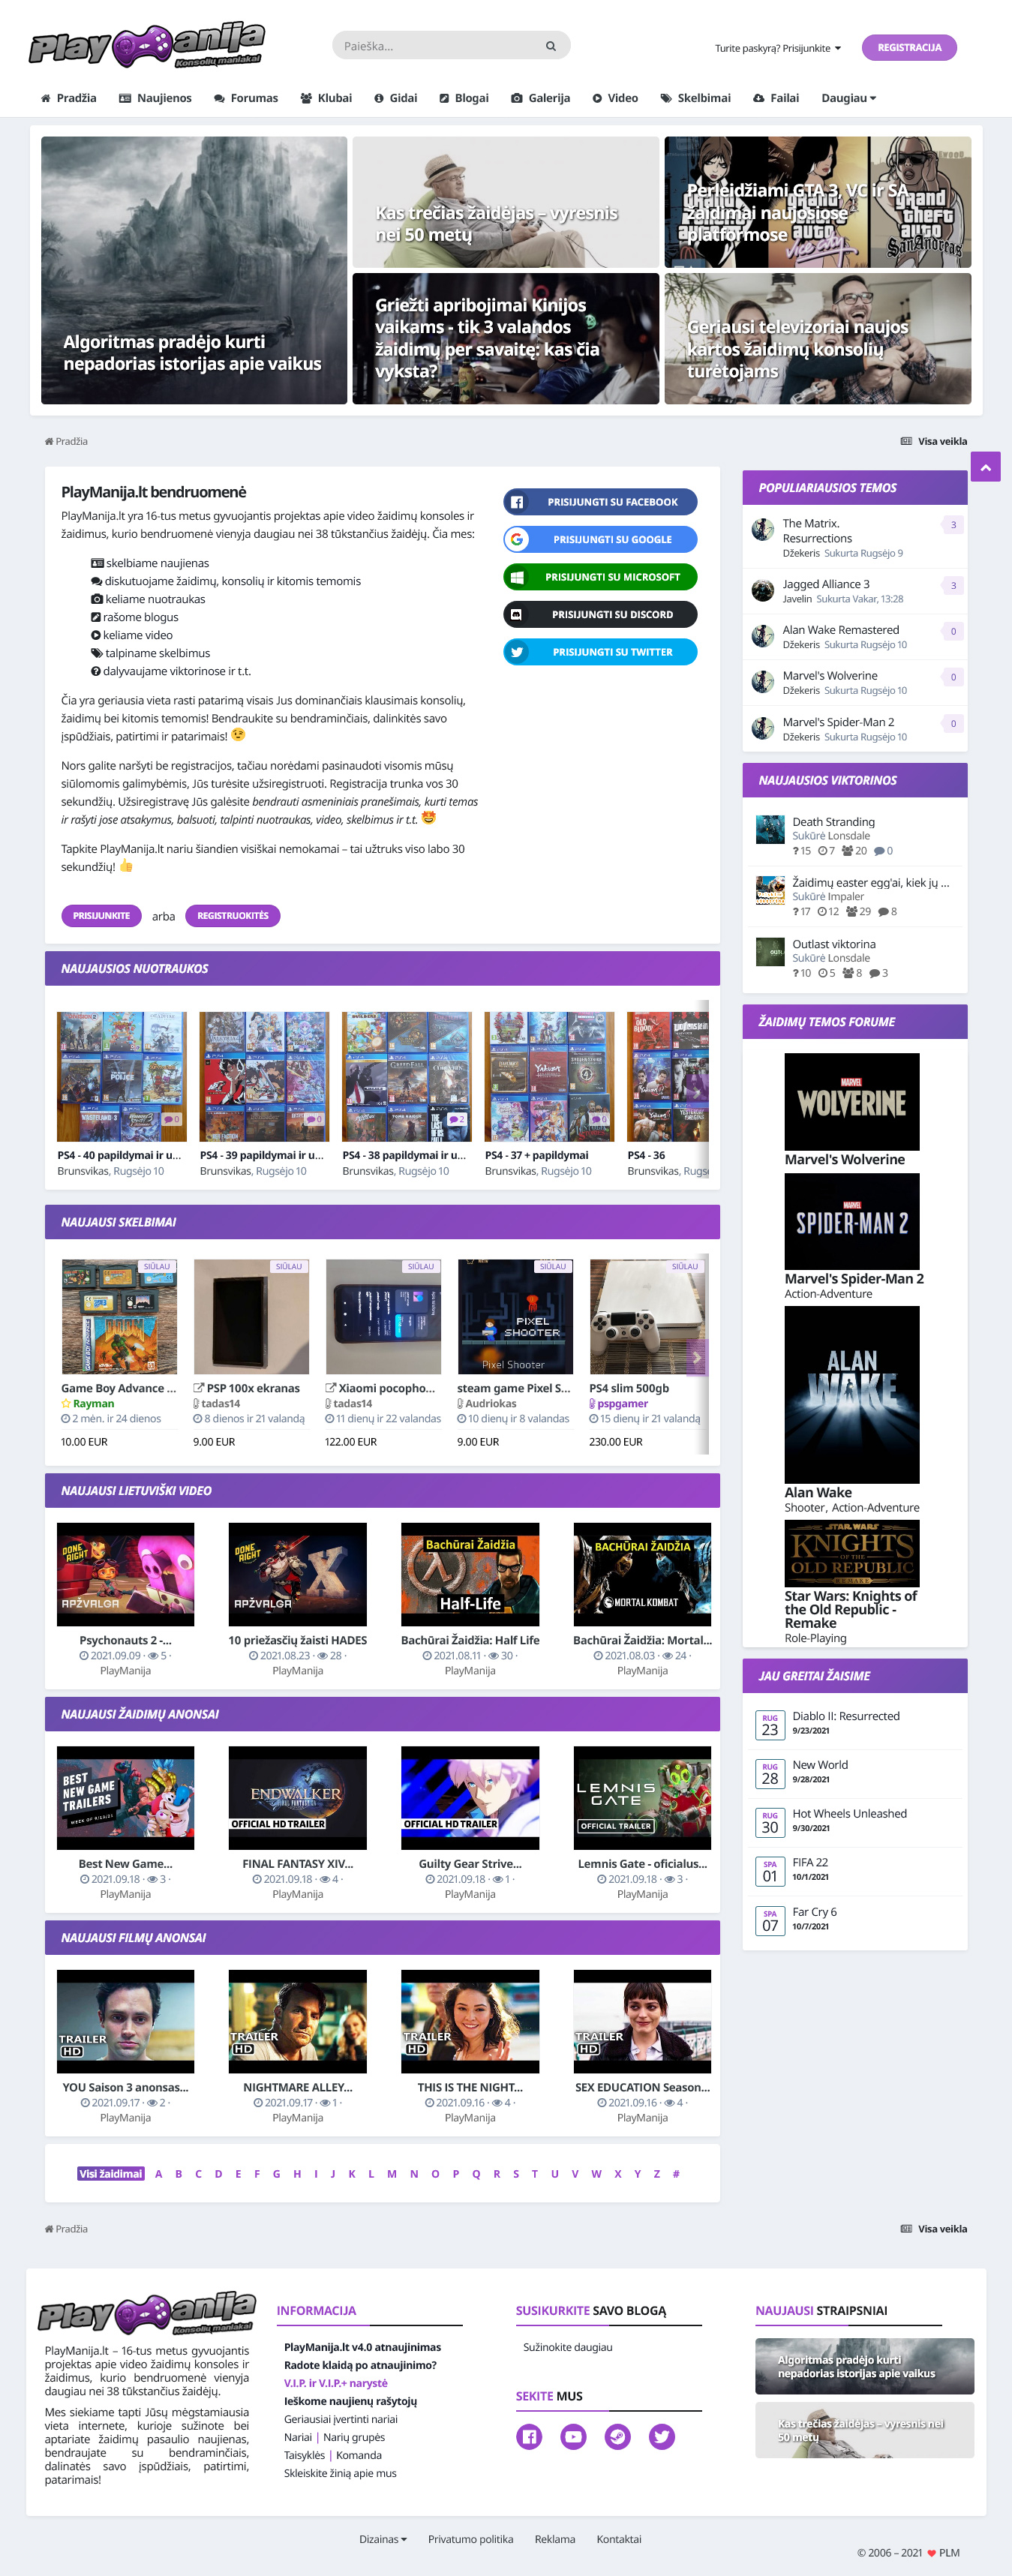Click REGISTRUOKITĖS button in community box
The width and height of the screenshot is (1012, 2576).
[232, 916]
